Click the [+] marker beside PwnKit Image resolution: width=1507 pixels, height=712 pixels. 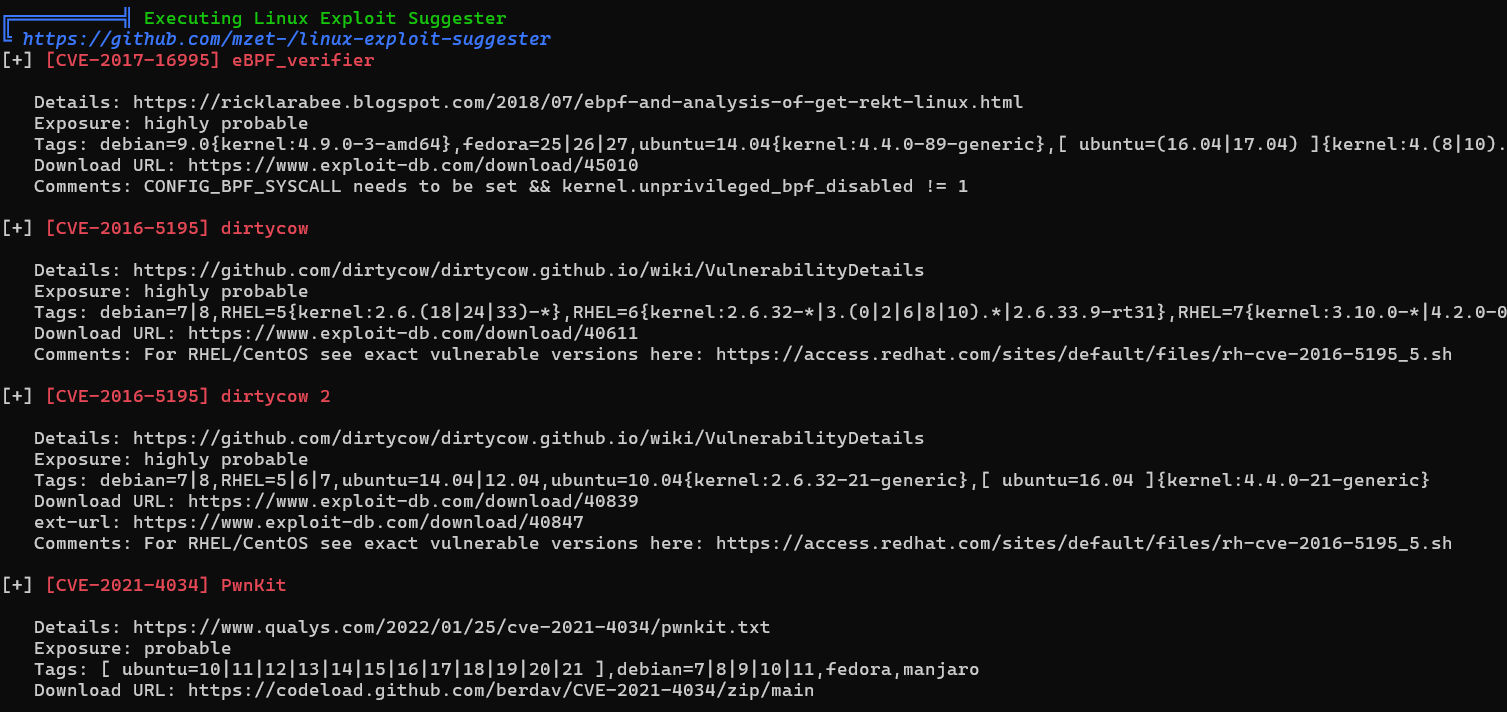click(x=18, y=585)
